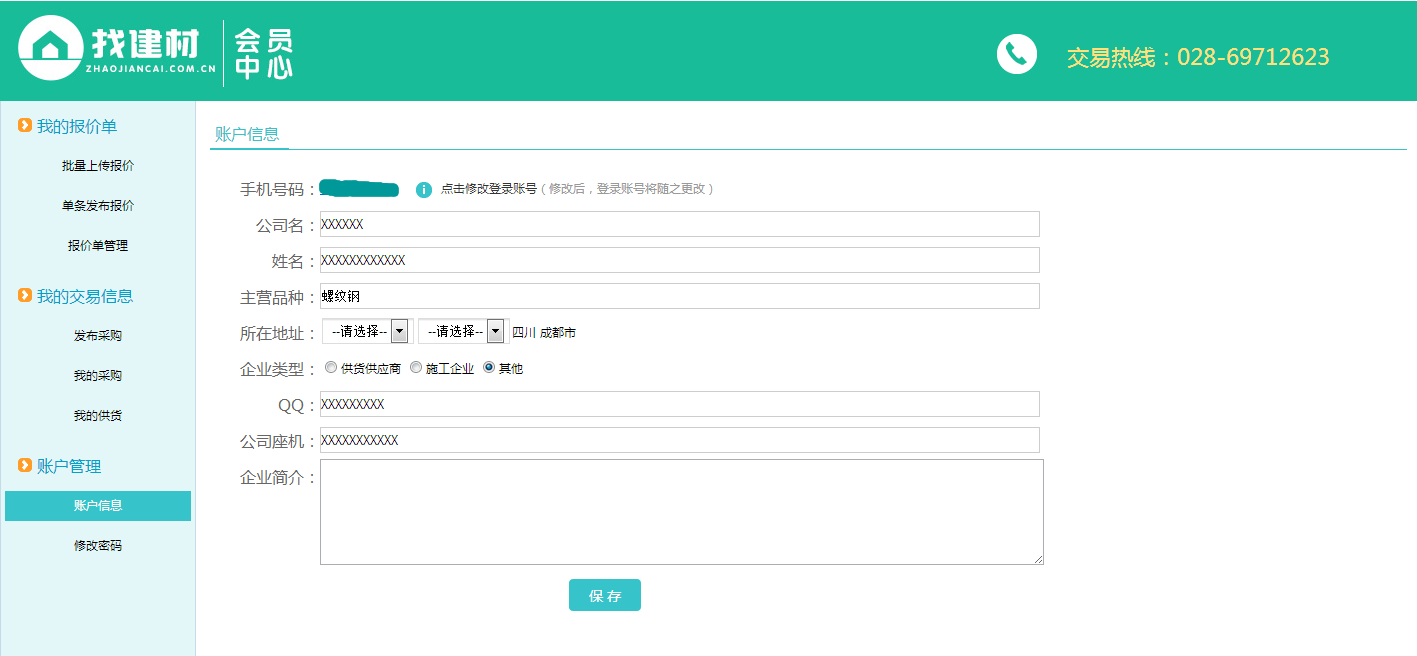Click arrow icon next to 我的报价单
1417x656 pixels.
25,125
